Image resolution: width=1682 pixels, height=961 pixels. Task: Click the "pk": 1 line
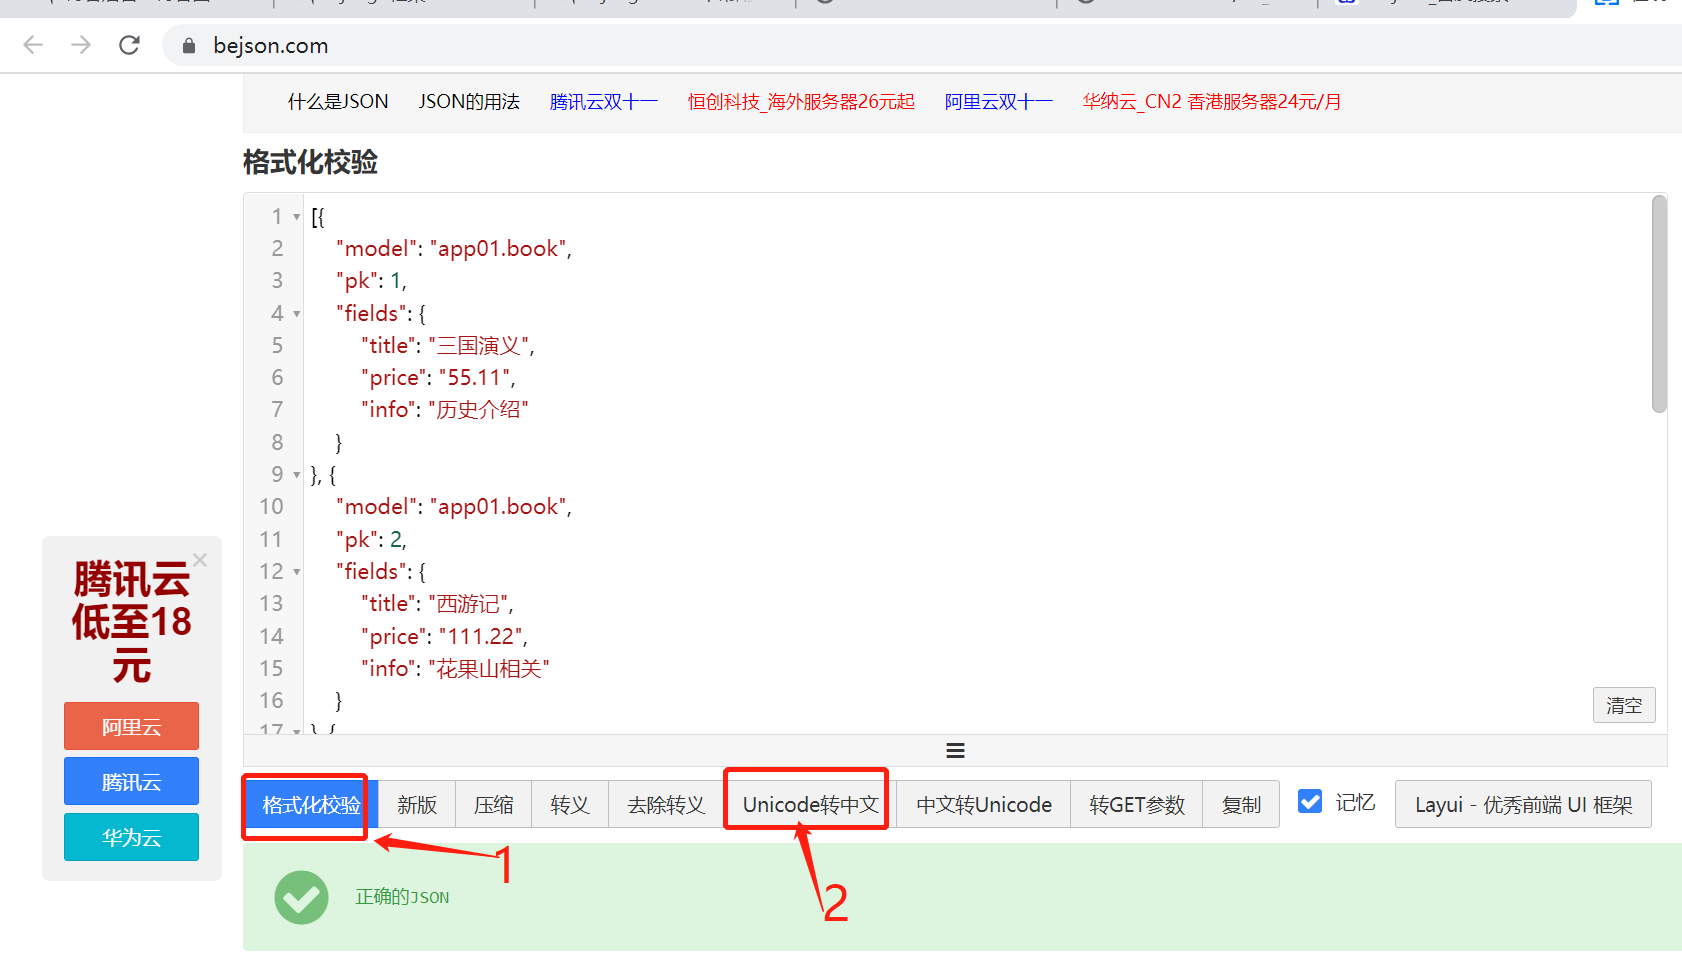click(x=371, y=281)
